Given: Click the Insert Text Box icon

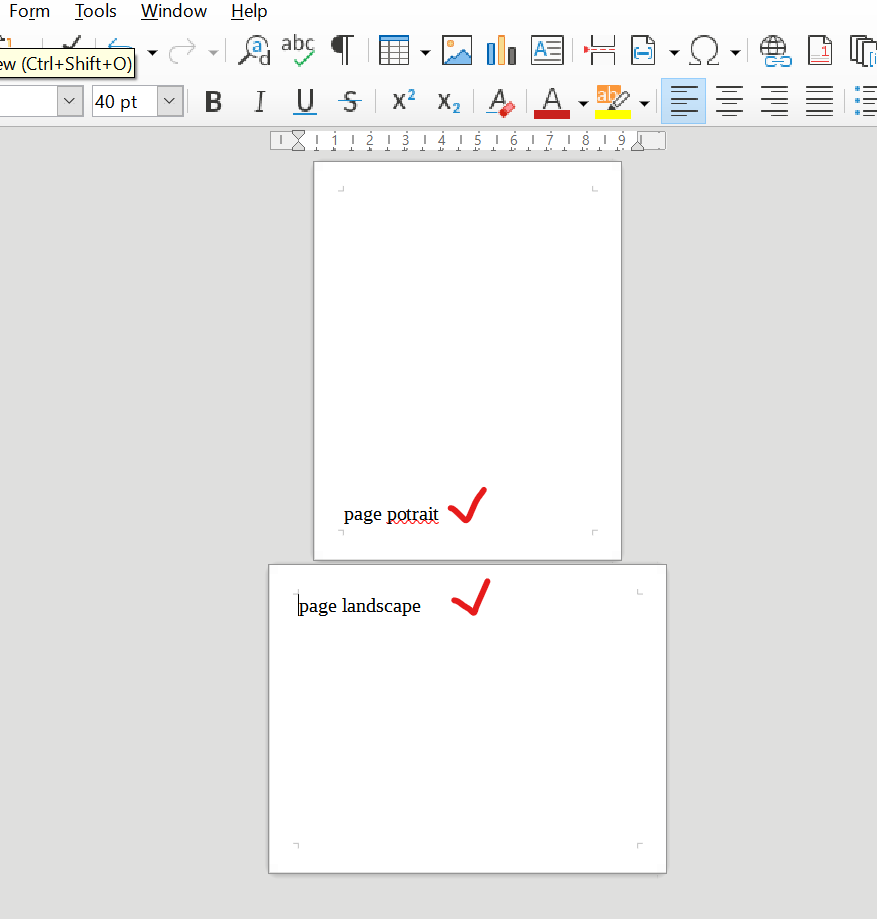Looking at the screenshot, I should pyautogui.click(x=547, y=50).
